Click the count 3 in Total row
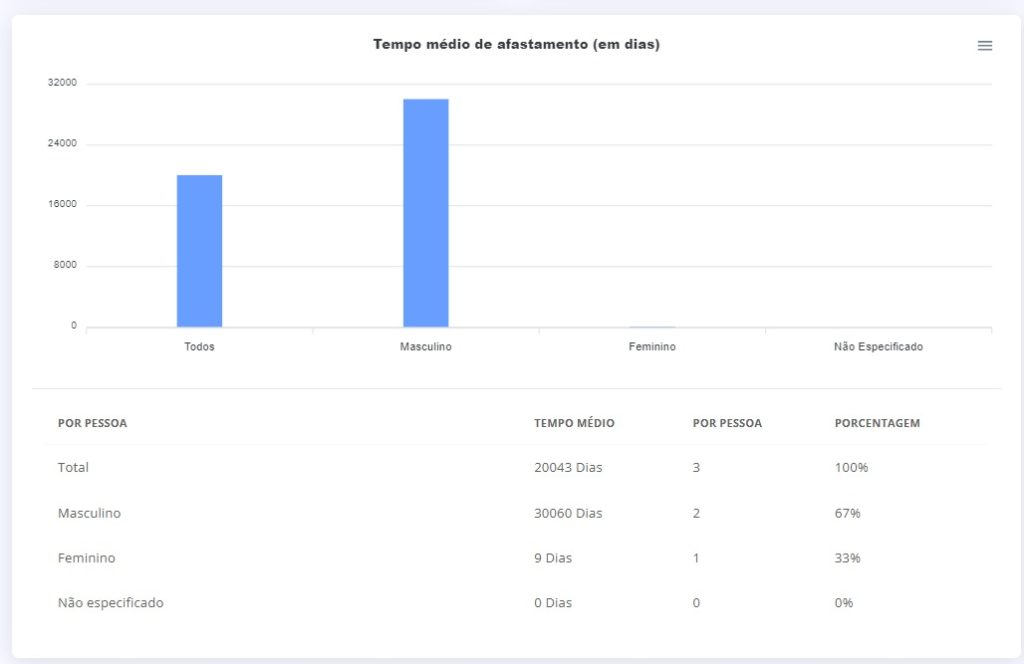The width and height of the screenshot is (1024, 664). (x=696, y=467)
